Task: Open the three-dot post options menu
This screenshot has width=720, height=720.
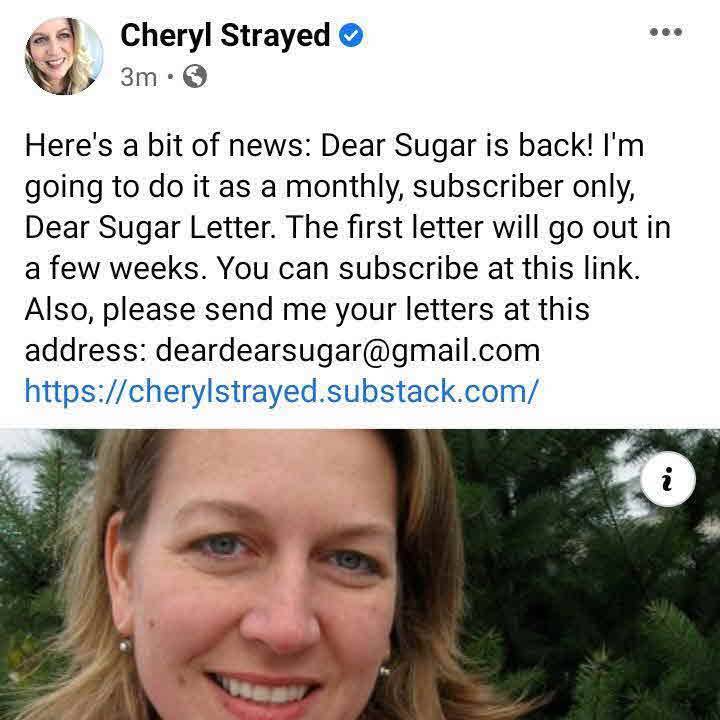Action: click(x=666, y=32)
